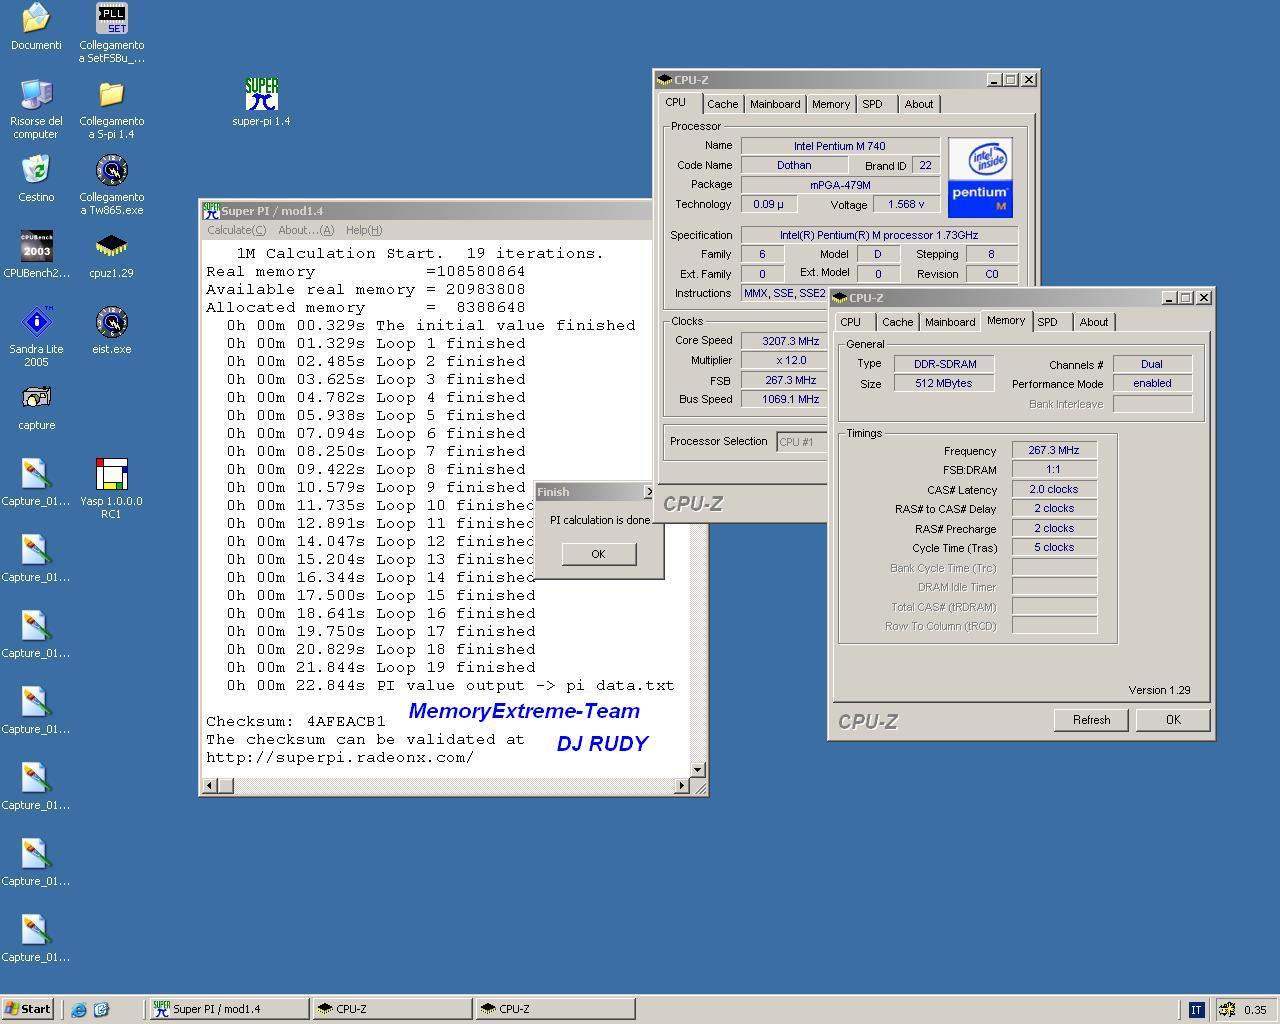Screen dimensions: 1280x1024
Task: Click the Cycle Time (Tras) 5 clocks value
Action: tap(1054, 547)
